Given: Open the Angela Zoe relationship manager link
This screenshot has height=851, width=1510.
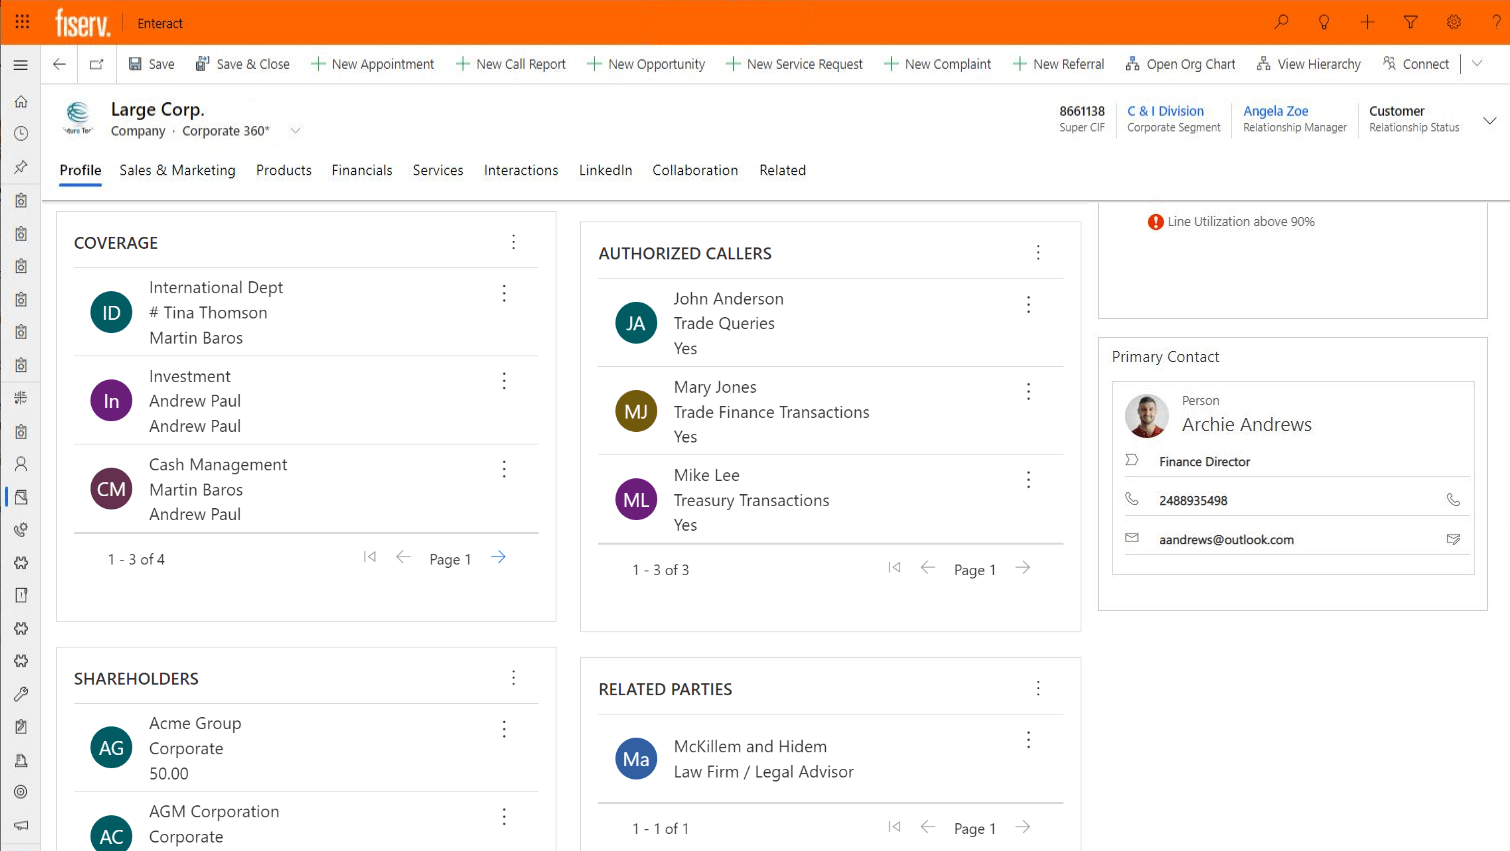Looking at the screenshot, I should click(1276, 111).
